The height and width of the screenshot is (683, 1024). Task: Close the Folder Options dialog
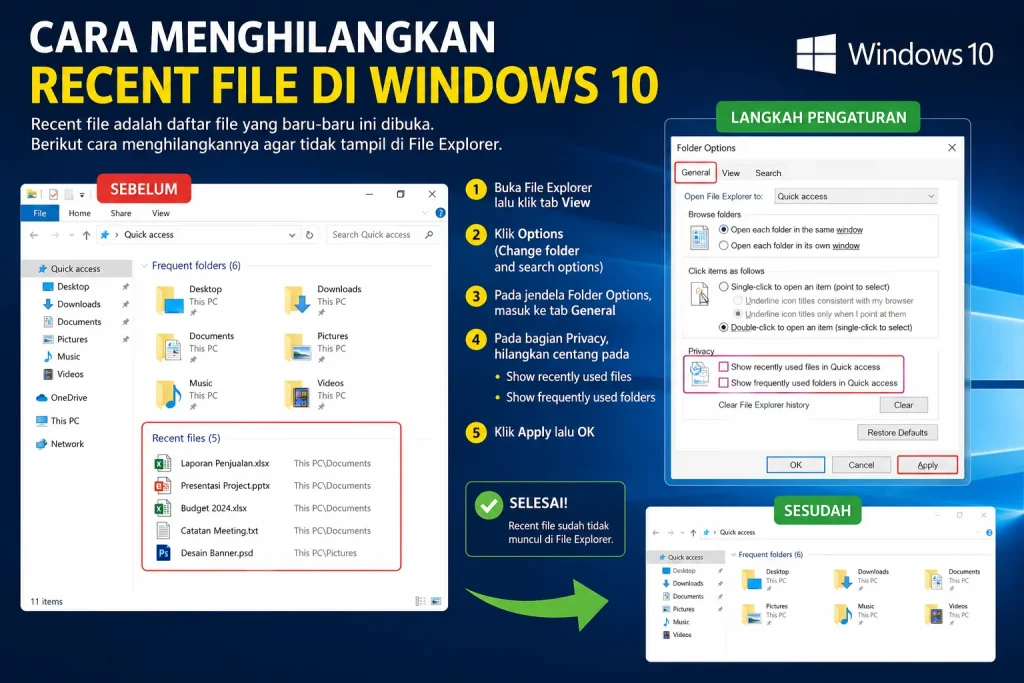[x=952, y=148]
